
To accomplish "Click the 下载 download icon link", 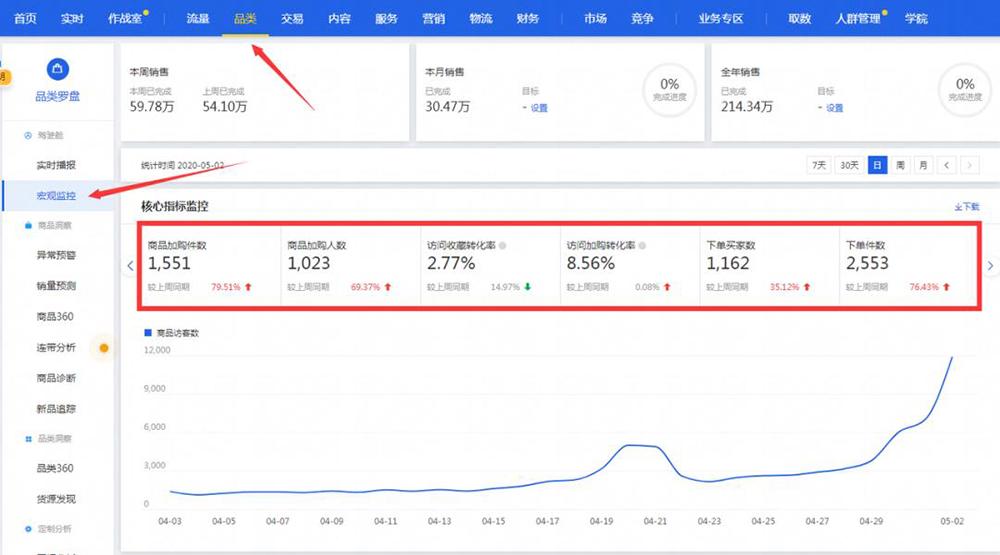I will click(x=966, y=207).
